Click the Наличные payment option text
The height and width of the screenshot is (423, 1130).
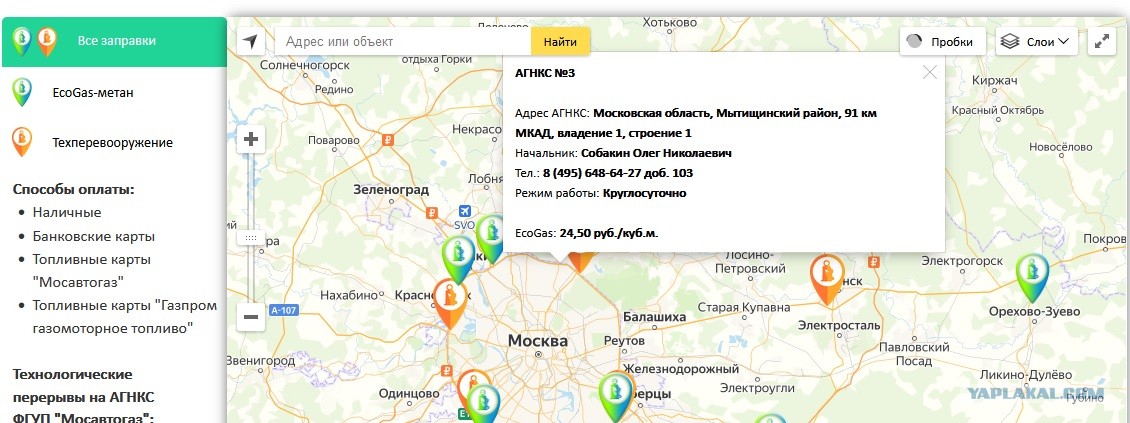click(67, 213)
